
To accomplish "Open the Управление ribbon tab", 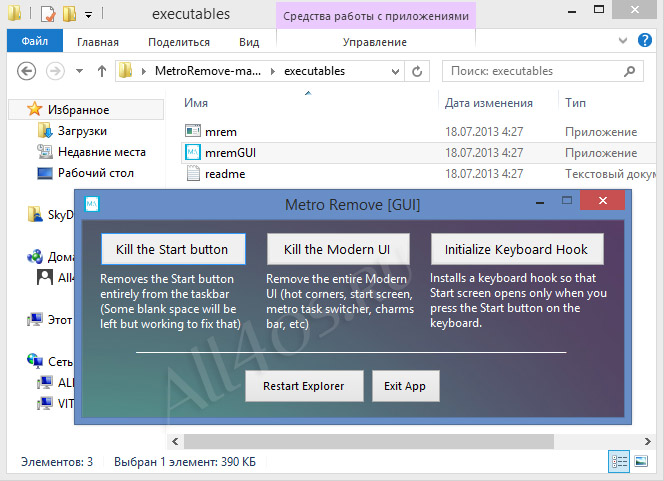I will [375, 42].
